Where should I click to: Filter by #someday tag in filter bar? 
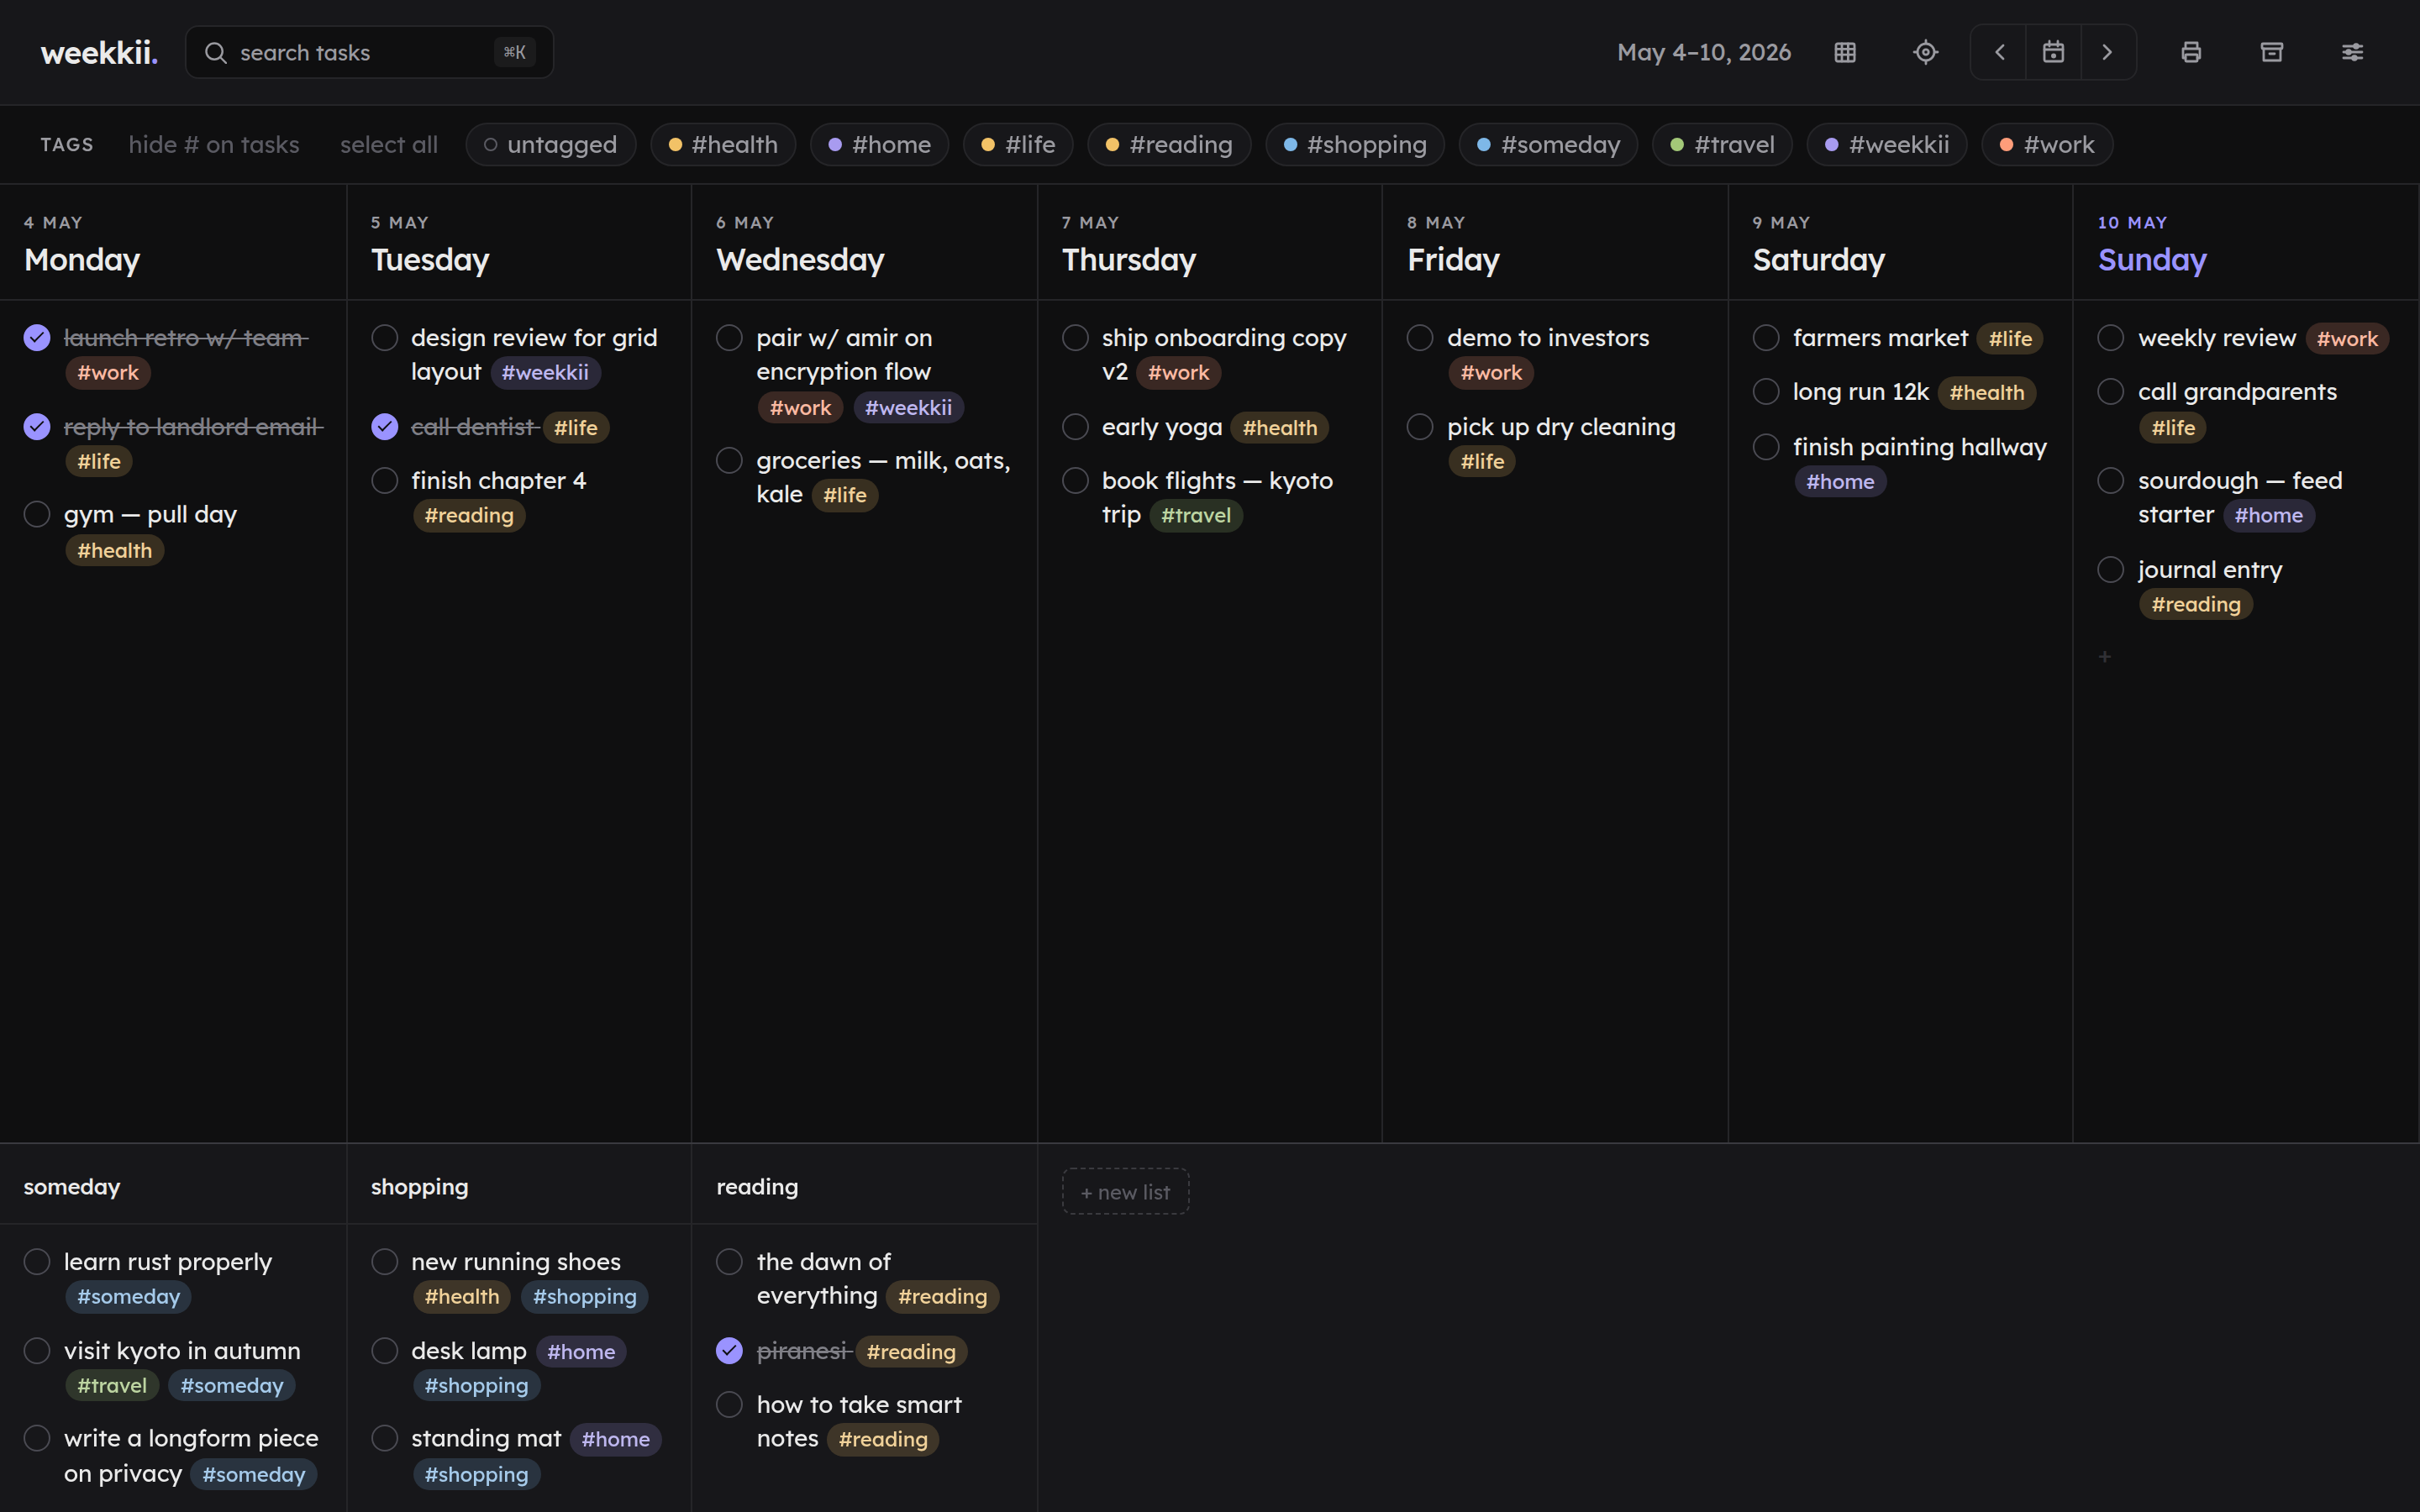click(1548, 145)
